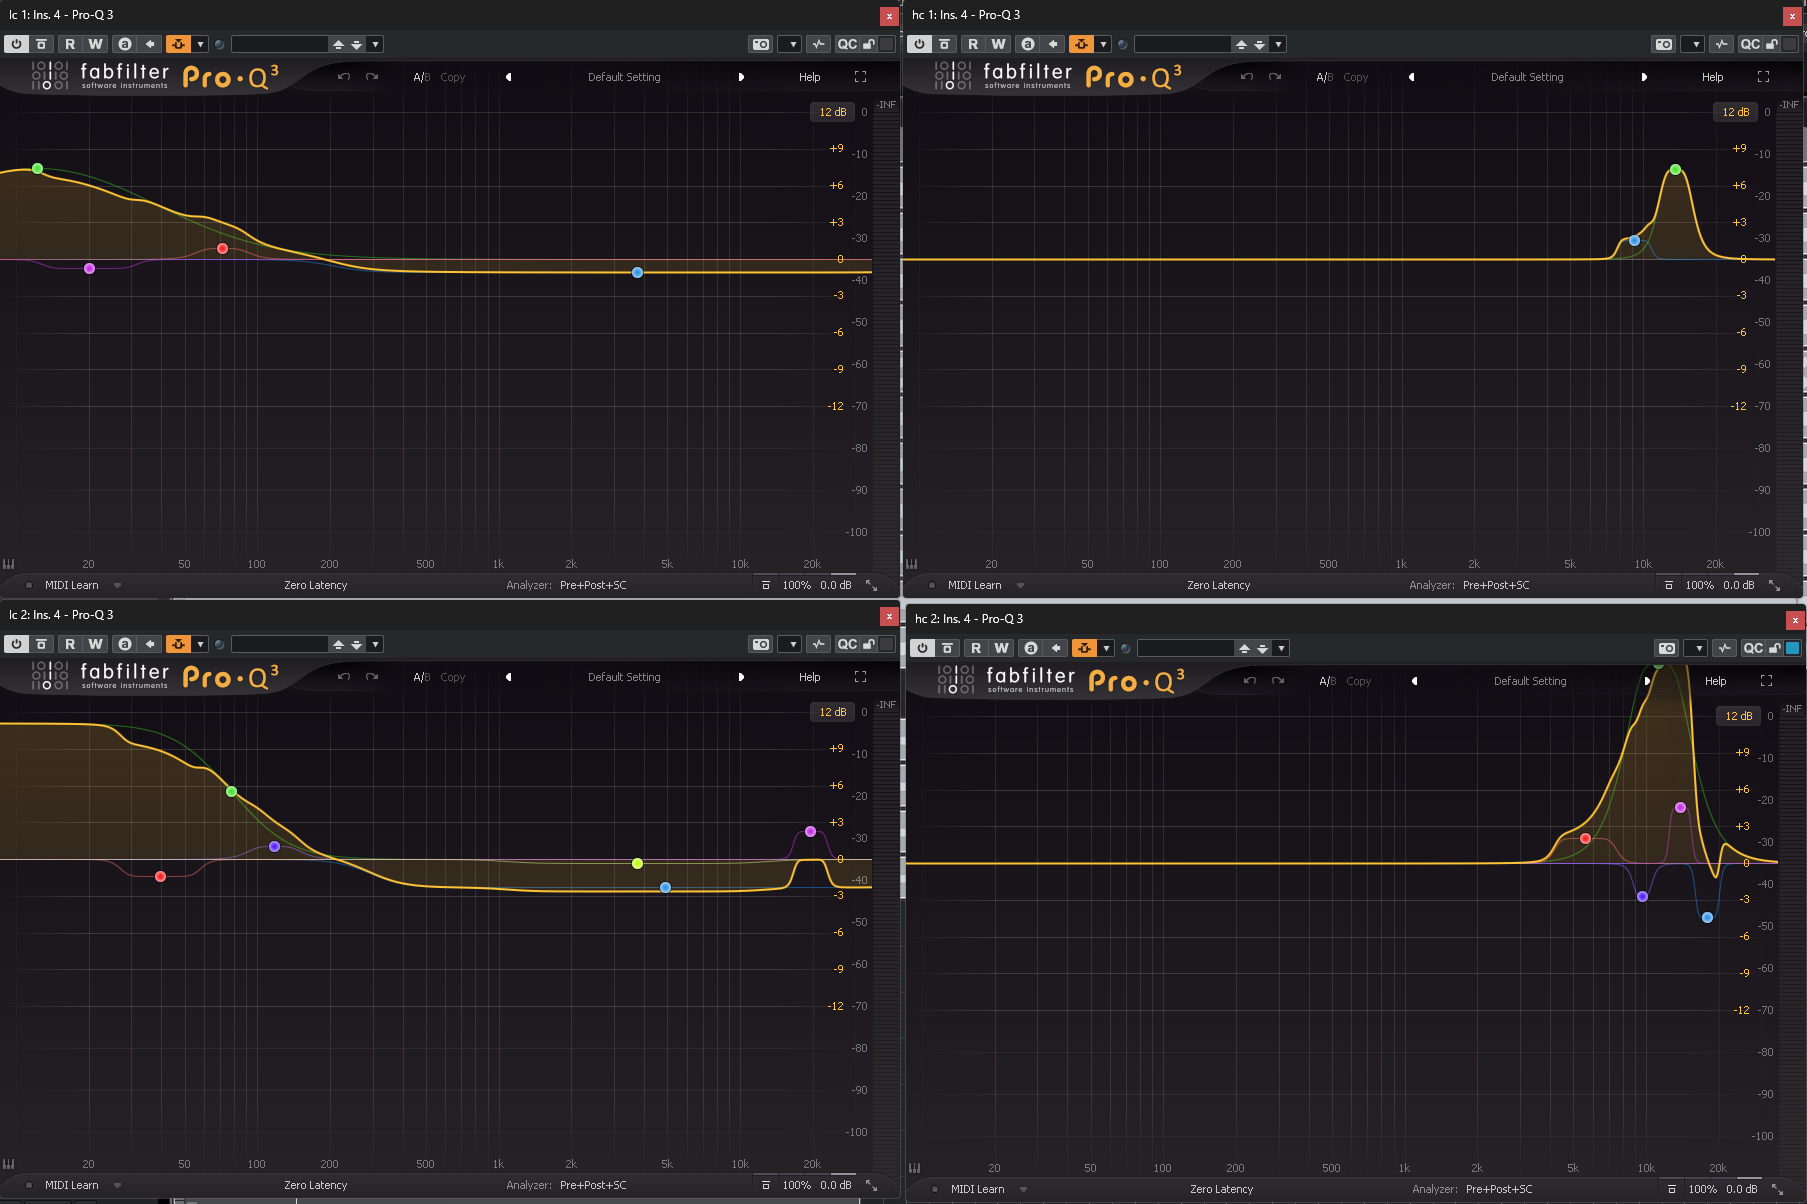
Task: Open Help menu in hc 2 Pro-Q 3
Action: click(x=1716, y=681)
